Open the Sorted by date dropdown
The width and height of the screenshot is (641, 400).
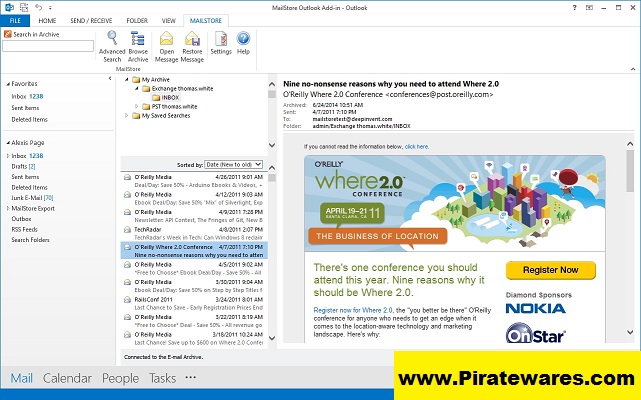pos(233,164)
